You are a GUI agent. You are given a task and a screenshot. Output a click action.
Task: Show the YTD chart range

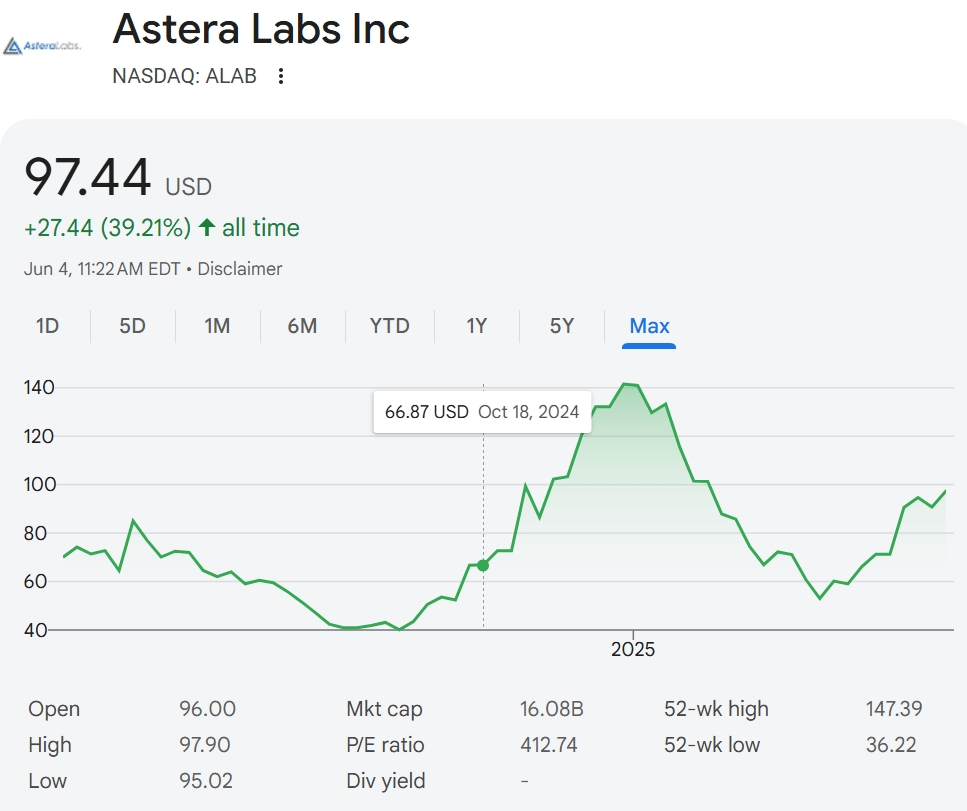[389, 326]
